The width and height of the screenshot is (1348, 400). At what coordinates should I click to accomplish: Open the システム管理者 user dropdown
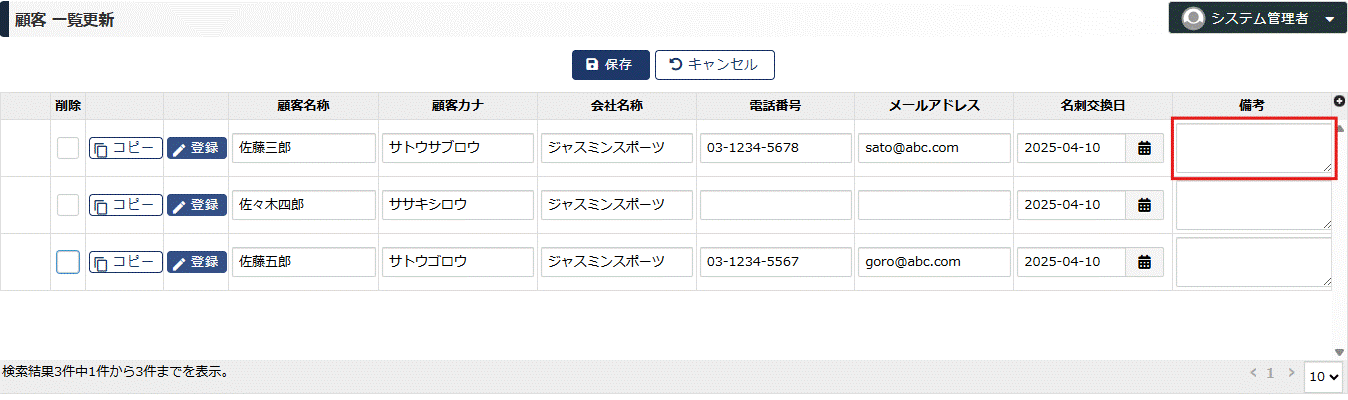point(1257,18)
